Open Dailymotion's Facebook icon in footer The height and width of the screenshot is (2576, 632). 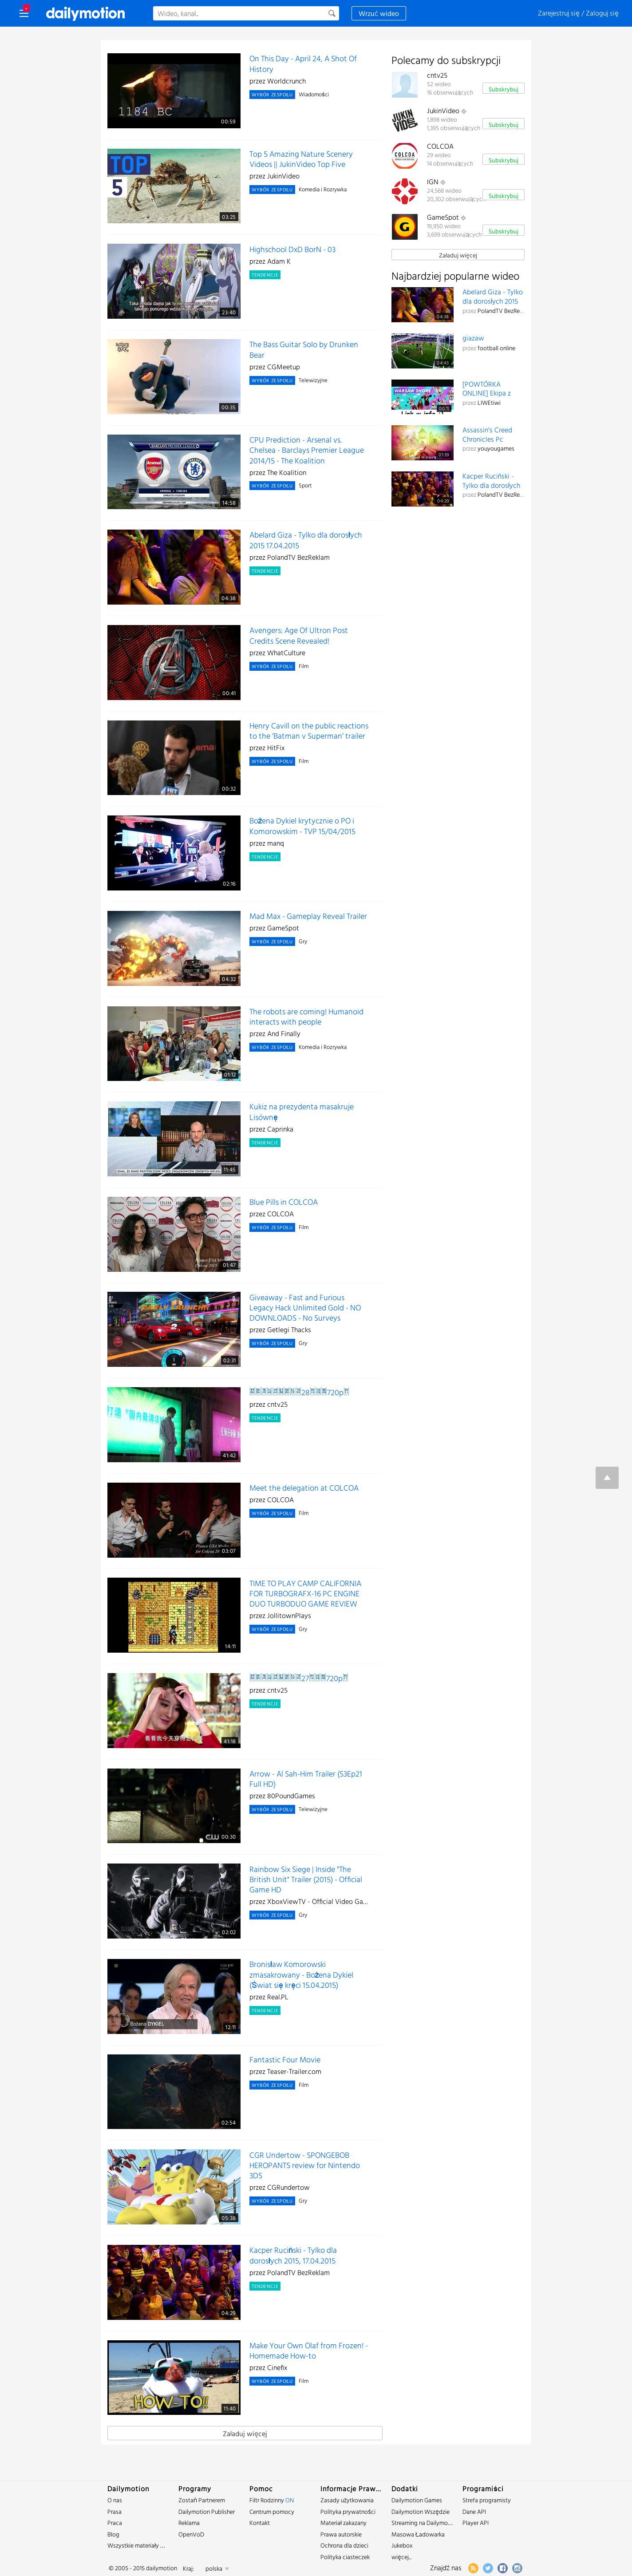click(502, 2567)
